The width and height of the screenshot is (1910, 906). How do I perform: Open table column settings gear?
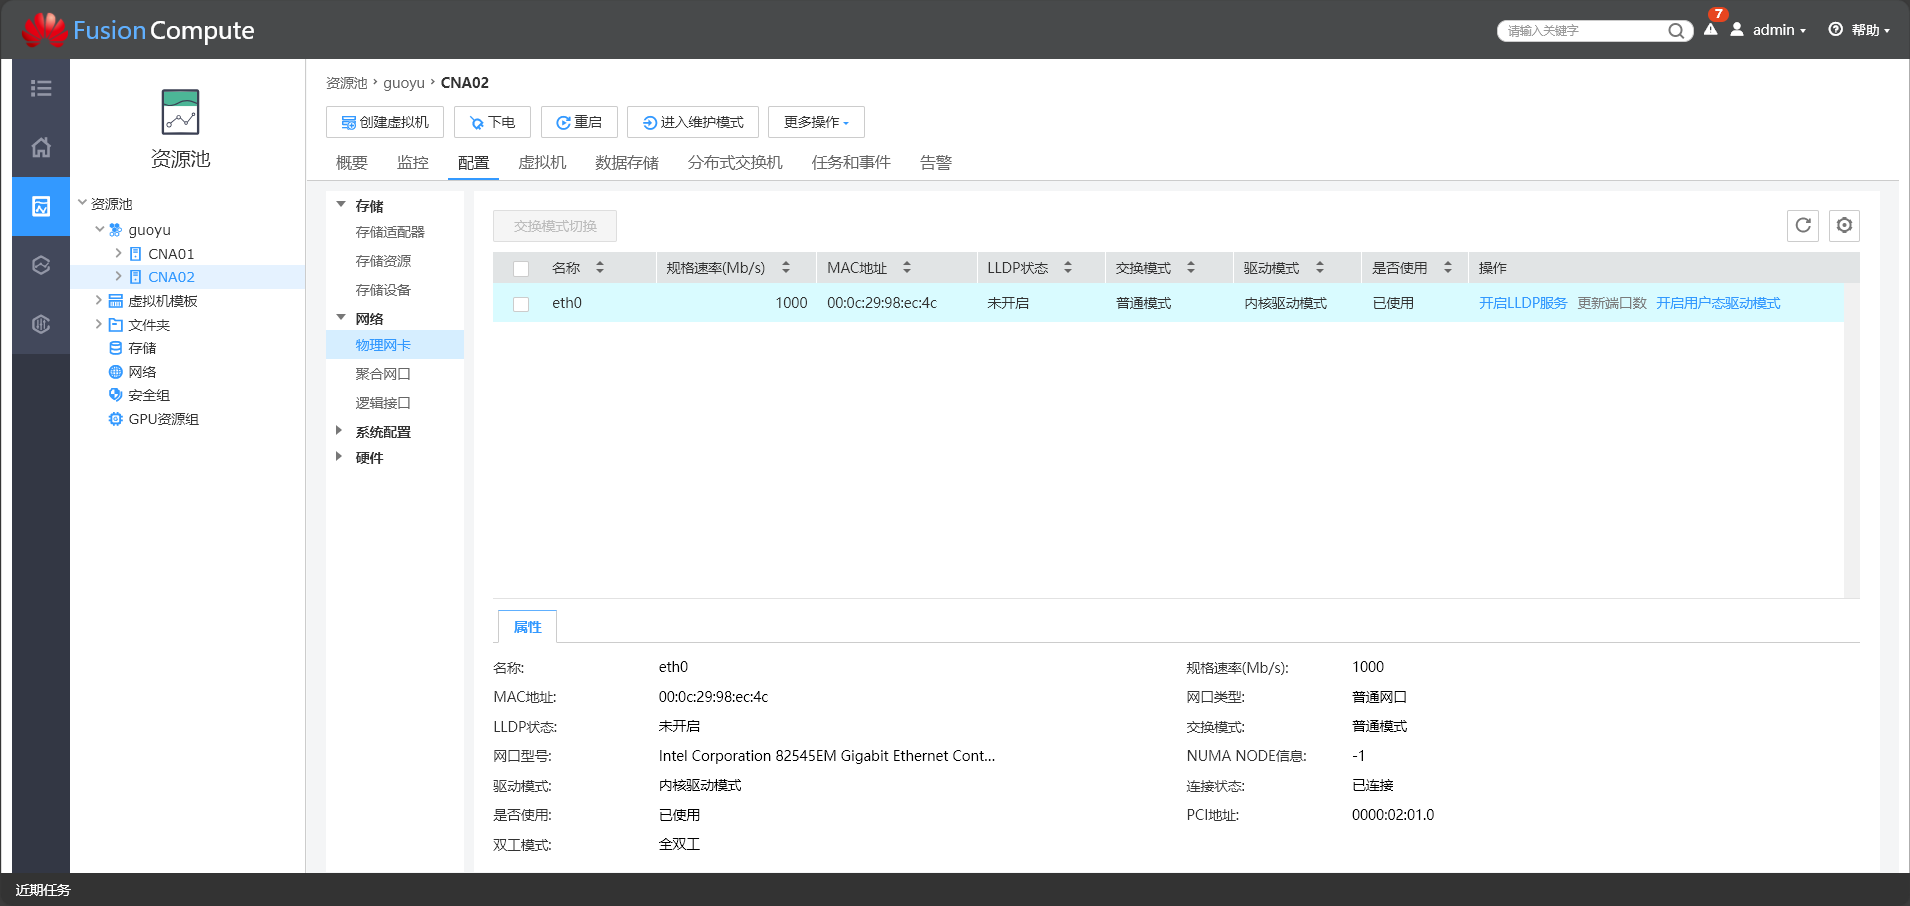tap(1845, 225)
